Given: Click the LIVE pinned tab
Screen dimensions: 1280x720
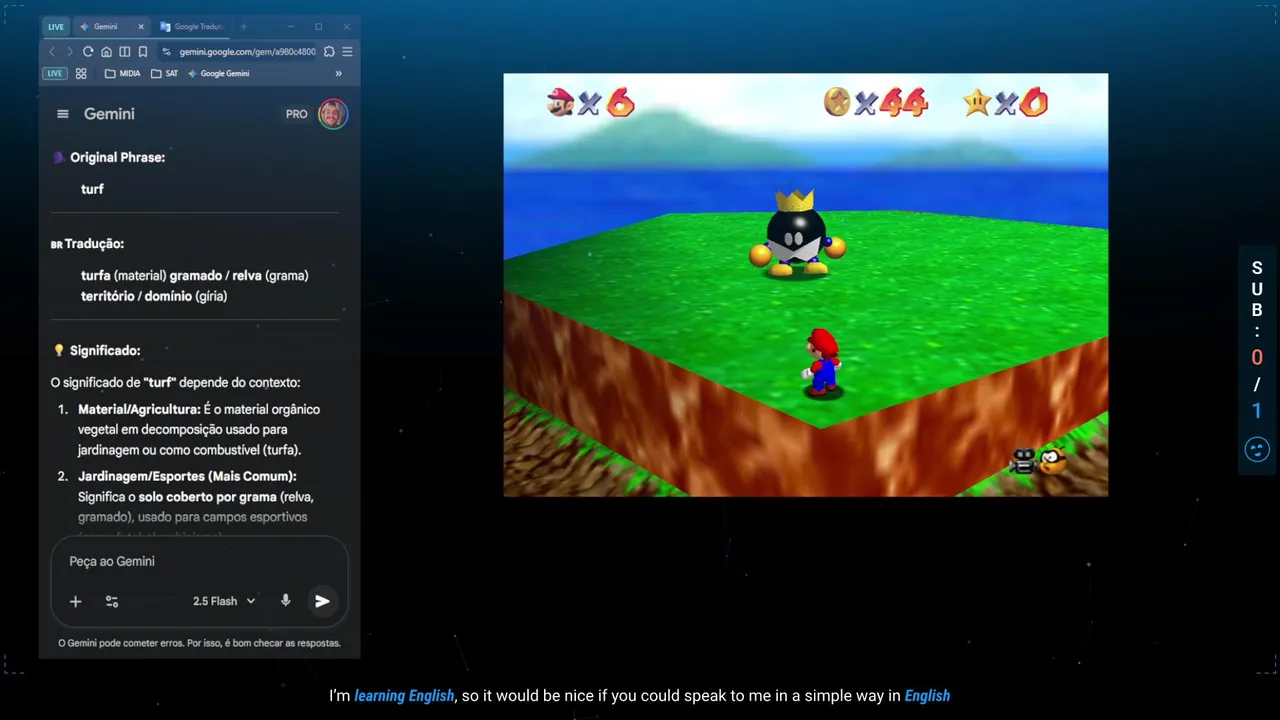Looking at the screenshot, I should (x=56, y=27).
